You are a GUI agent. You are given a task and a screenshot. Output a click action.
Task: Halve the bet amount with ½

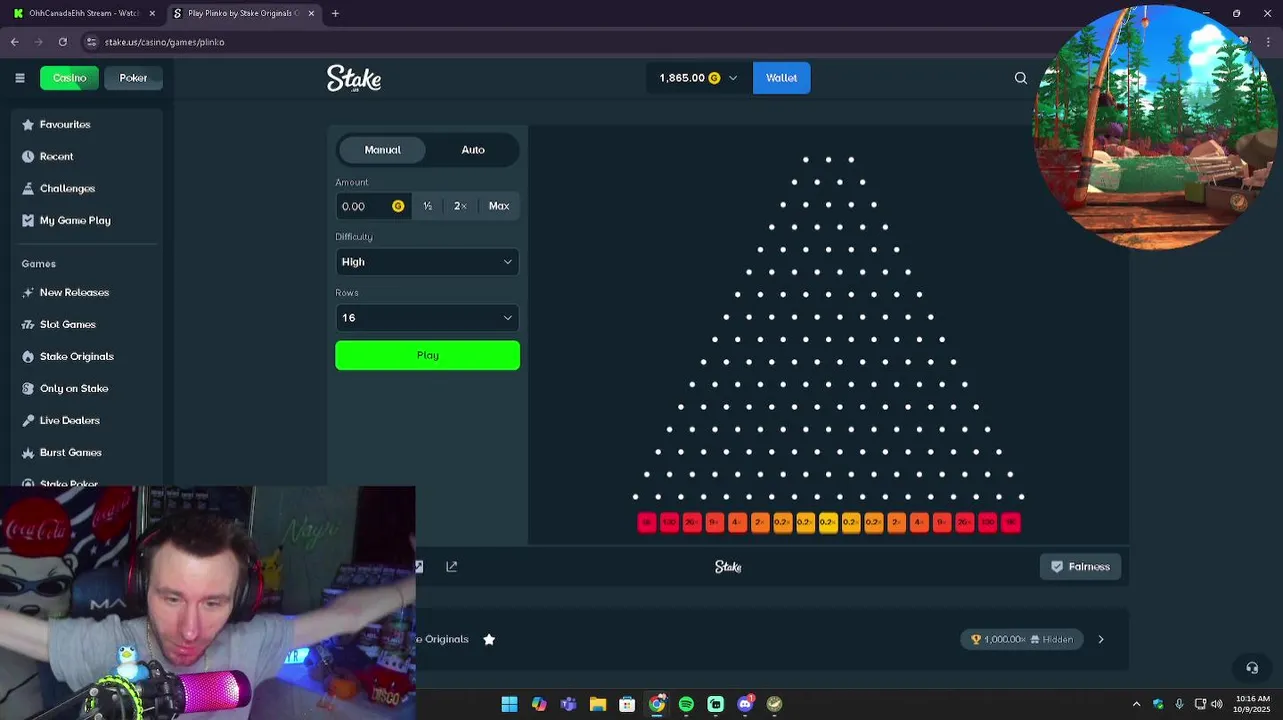[x=427, y=206]
